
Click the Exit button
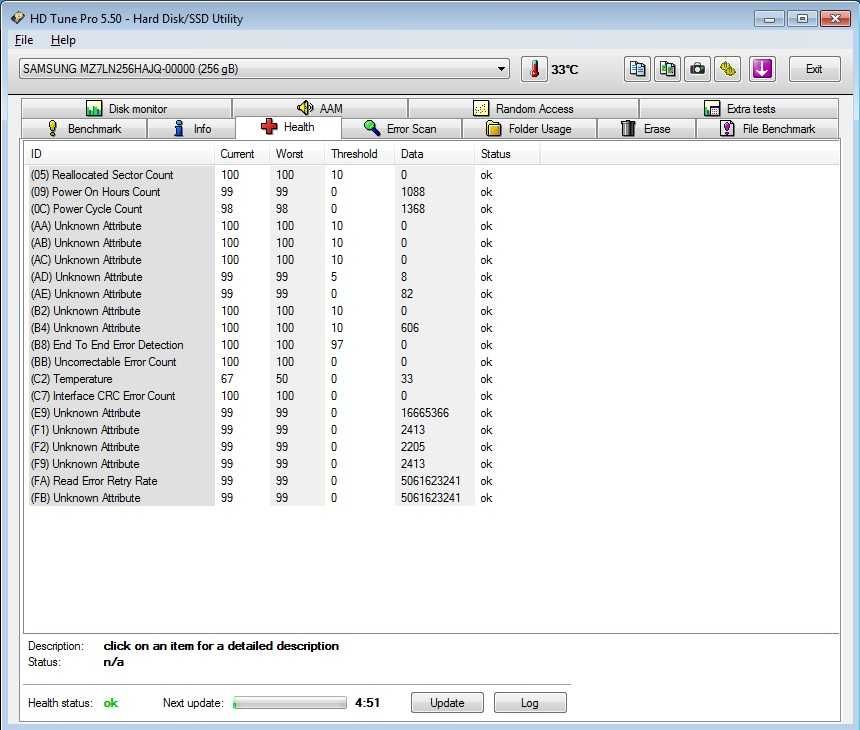(814, 69)
